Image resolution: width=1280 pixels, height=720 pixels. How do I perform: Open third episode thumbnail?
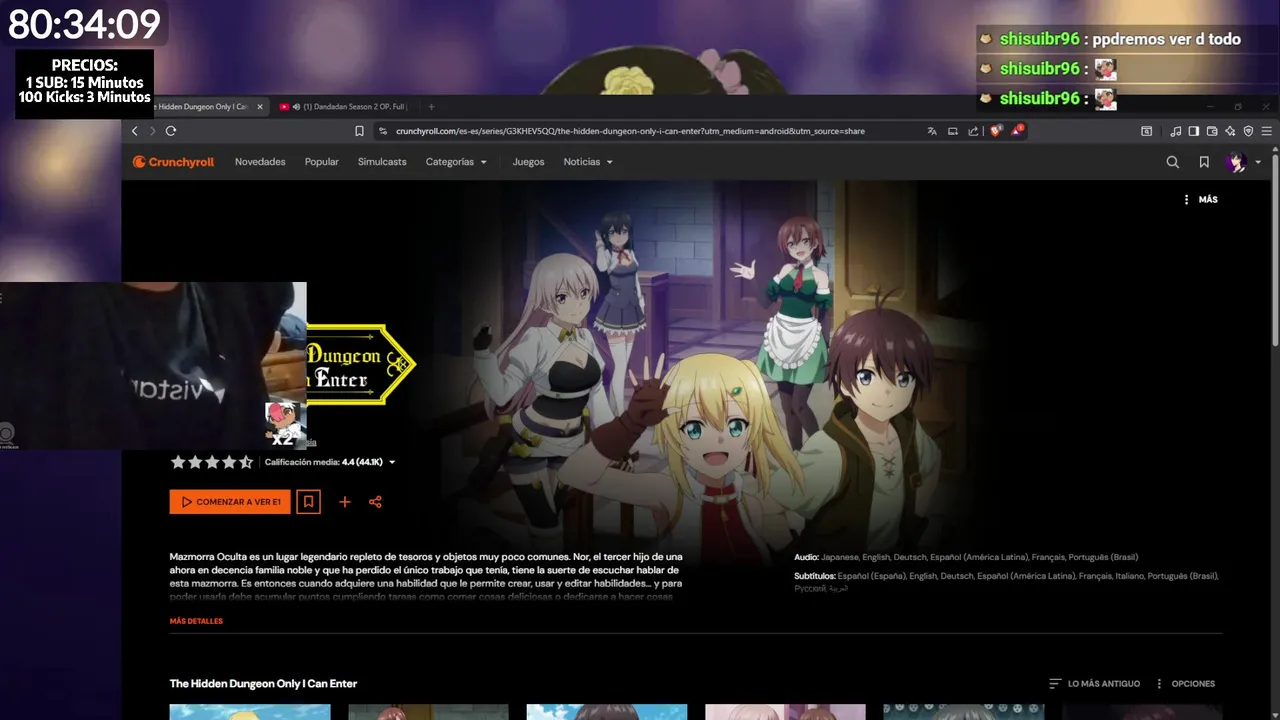tap(607, 712)
